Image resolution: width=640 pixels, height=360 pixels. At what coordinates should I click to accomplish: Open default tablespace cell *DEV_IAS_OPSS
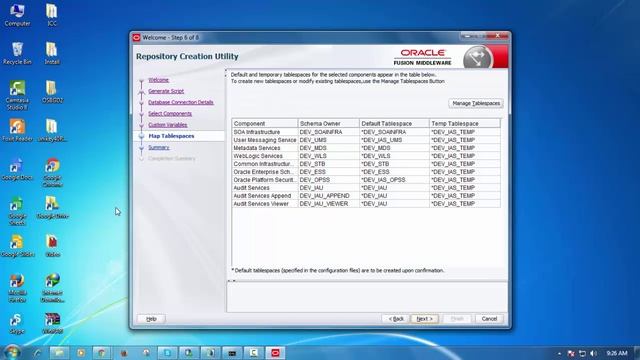tap(394, 180)
